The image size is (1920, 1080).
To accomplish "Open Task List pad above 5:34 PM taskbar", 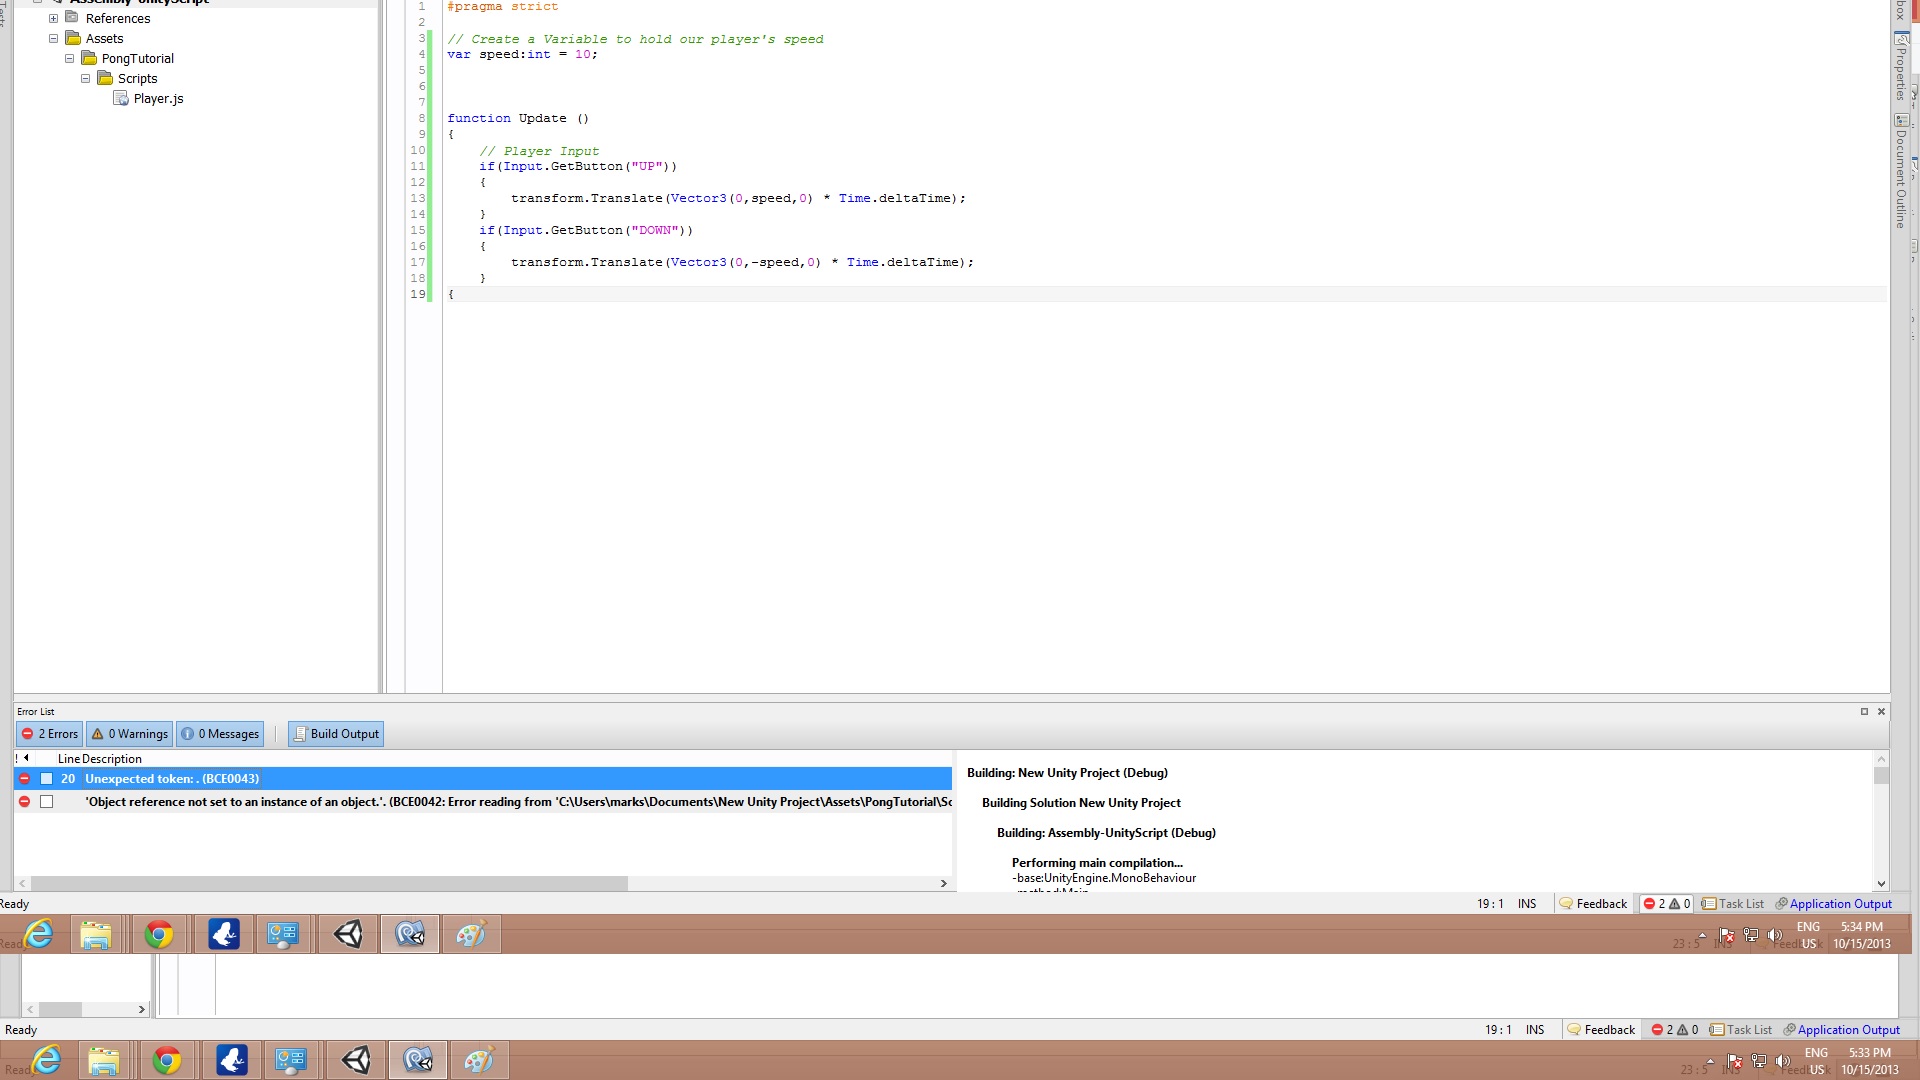I will pos(1733,903).
